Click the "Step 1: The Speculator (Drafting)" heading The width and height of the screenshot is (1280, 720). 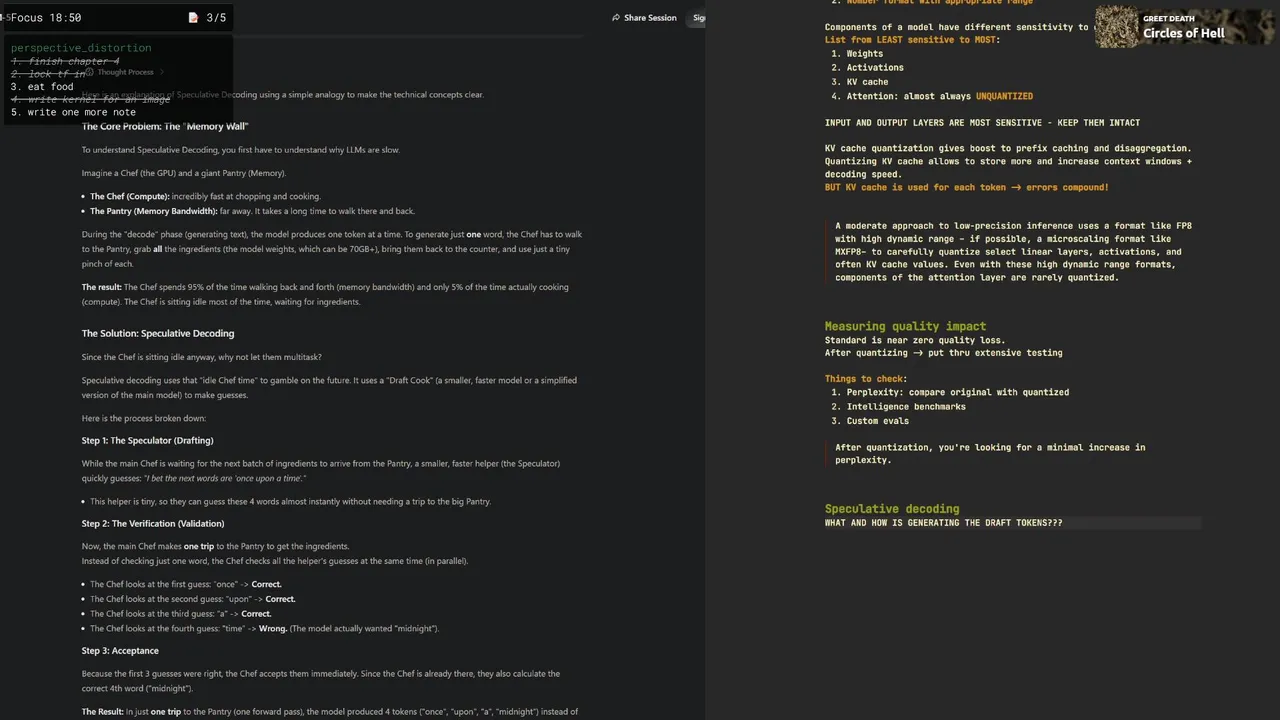[x=147, y=440]
